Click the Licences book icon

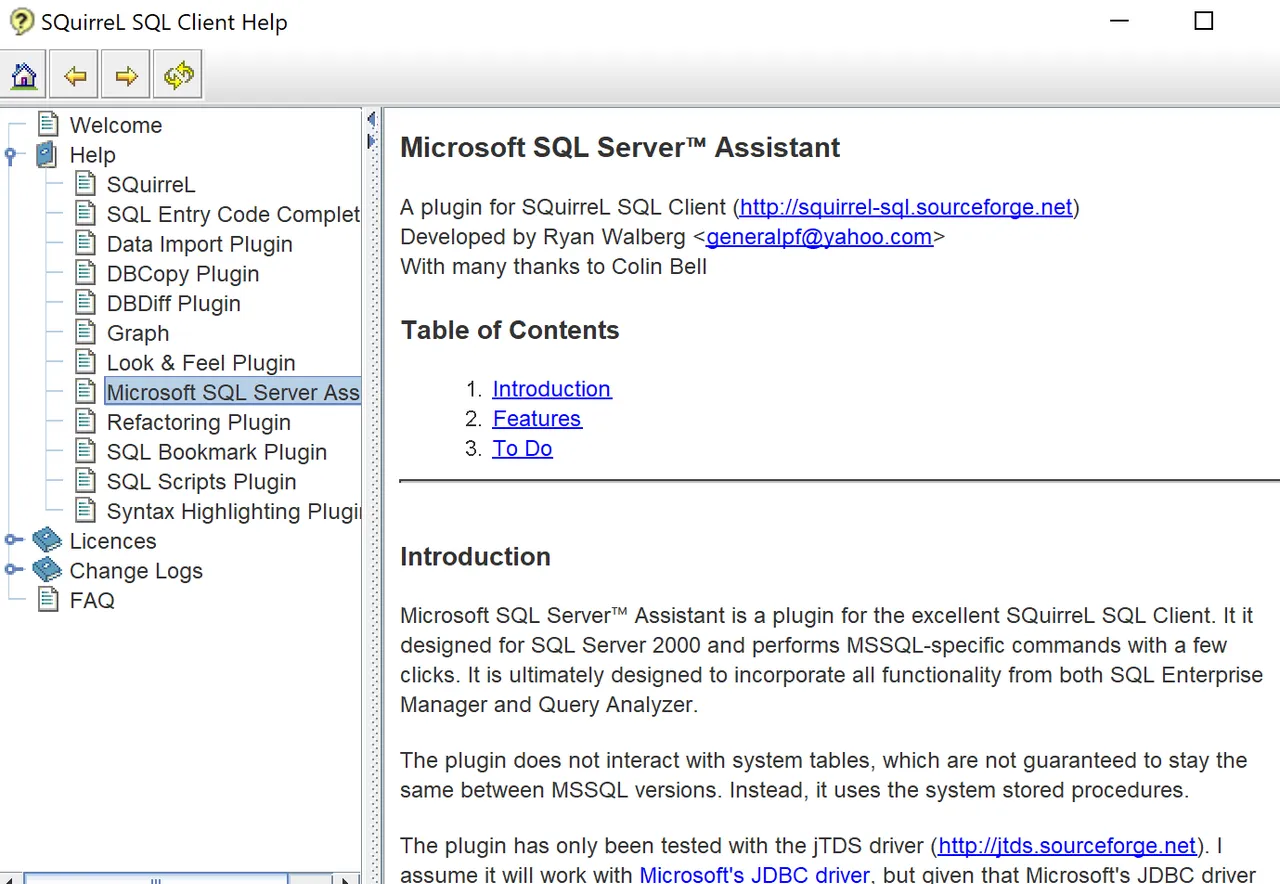pos(47,541)
